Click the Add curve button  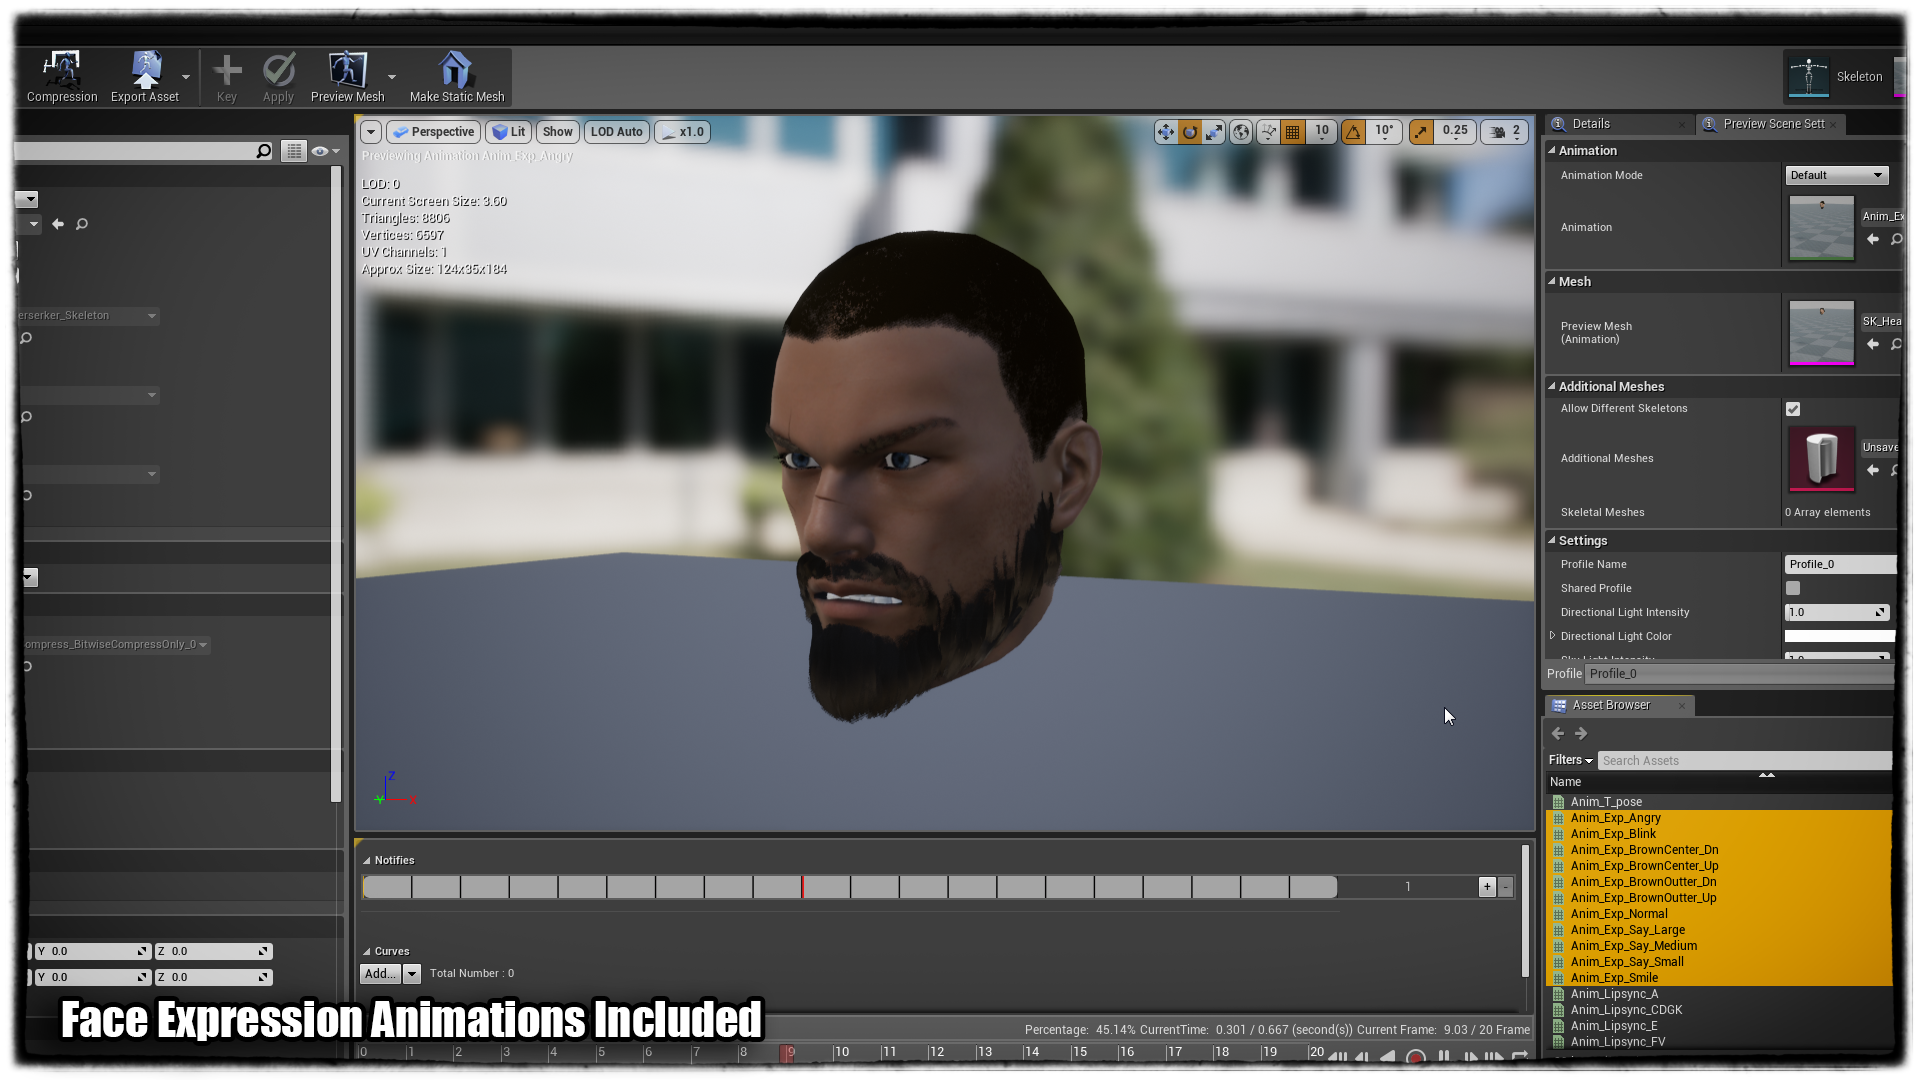click(379, 974)
